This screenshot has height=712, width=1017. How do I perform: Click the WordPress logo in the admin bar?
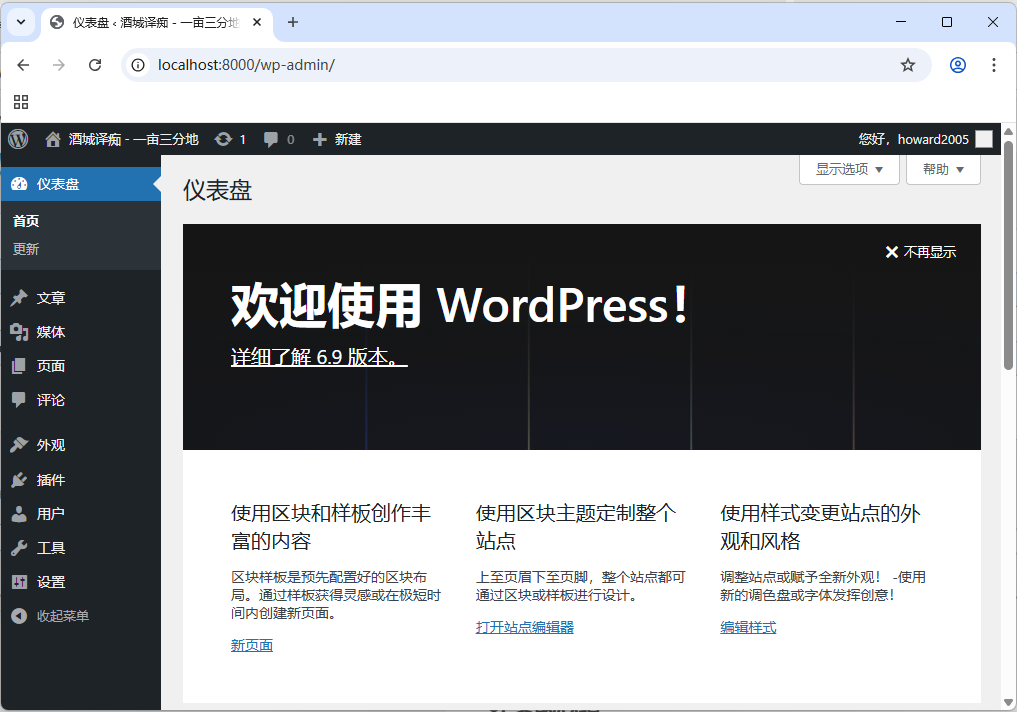[17, 139]
